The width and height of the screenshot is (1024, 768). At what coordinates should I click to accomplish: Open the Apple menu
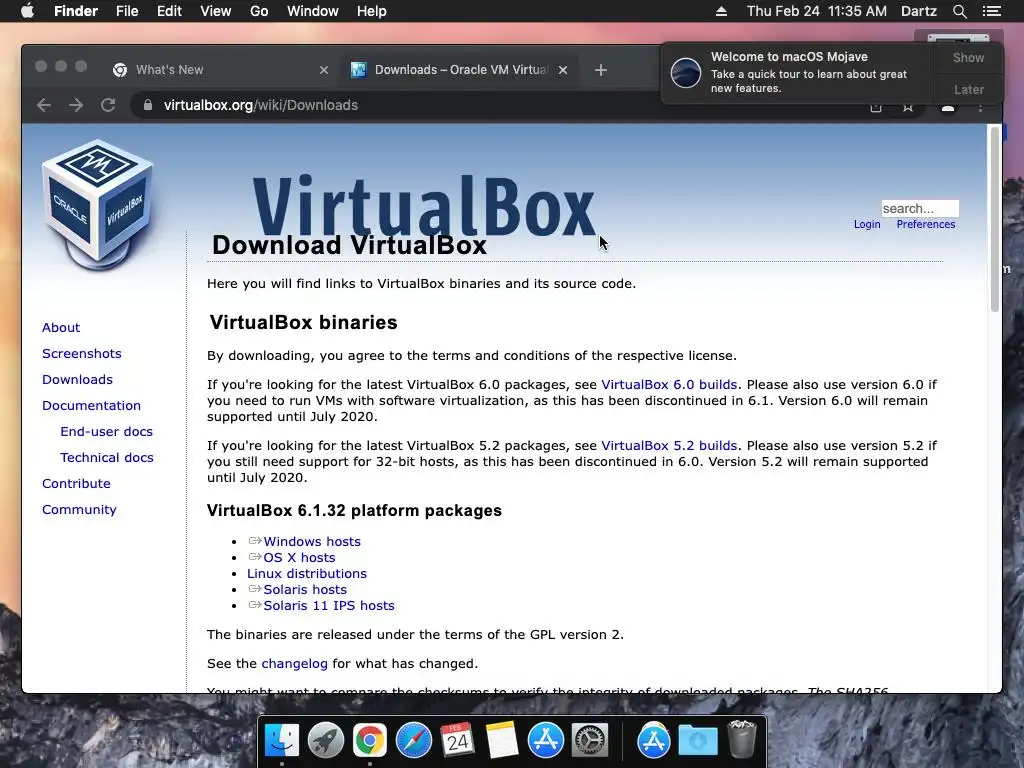pos(27,11)
